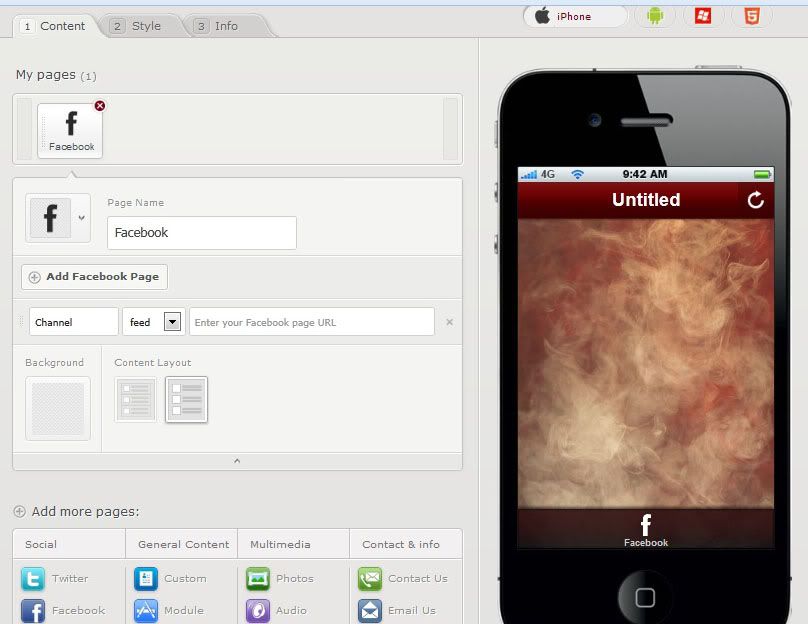Open the feed type dropdown
Screen dimensions: 808x624
point(172,322)
